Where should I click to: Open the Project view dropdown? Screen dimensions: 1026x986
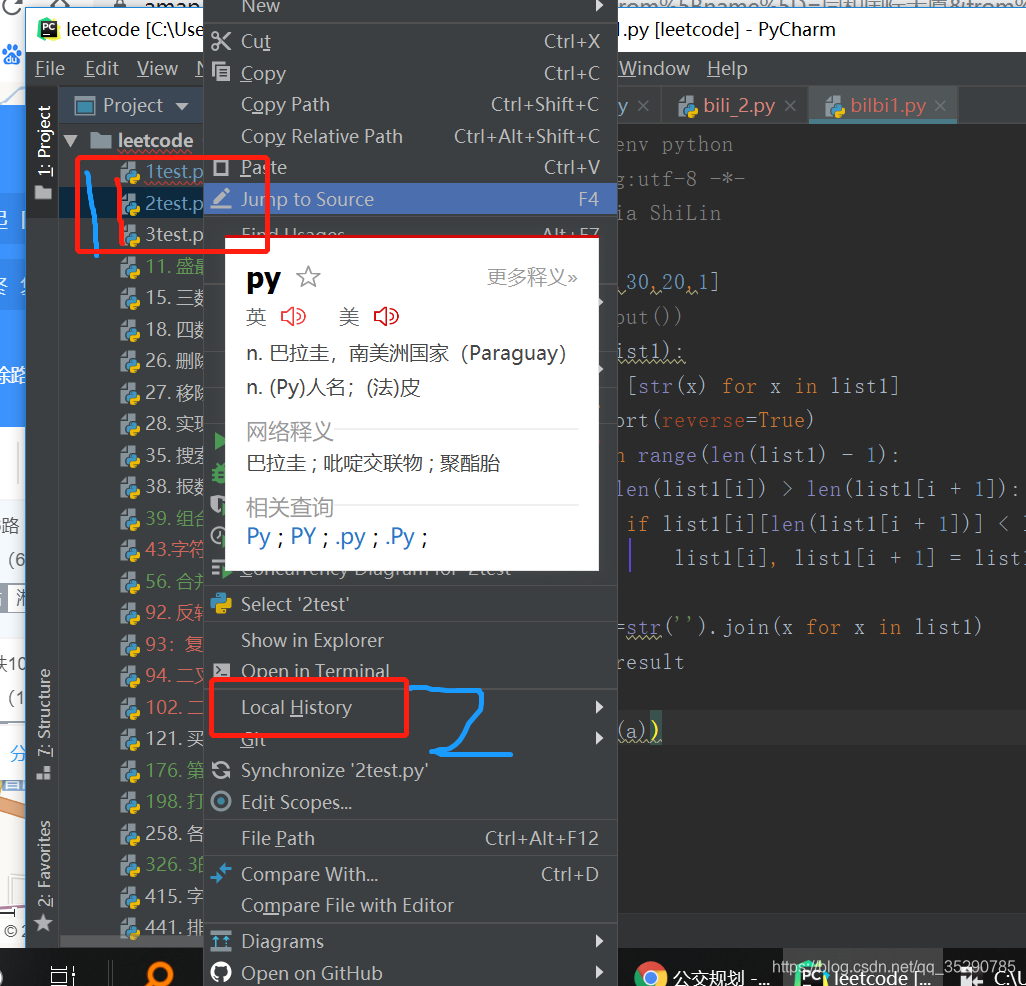point(182,105)
